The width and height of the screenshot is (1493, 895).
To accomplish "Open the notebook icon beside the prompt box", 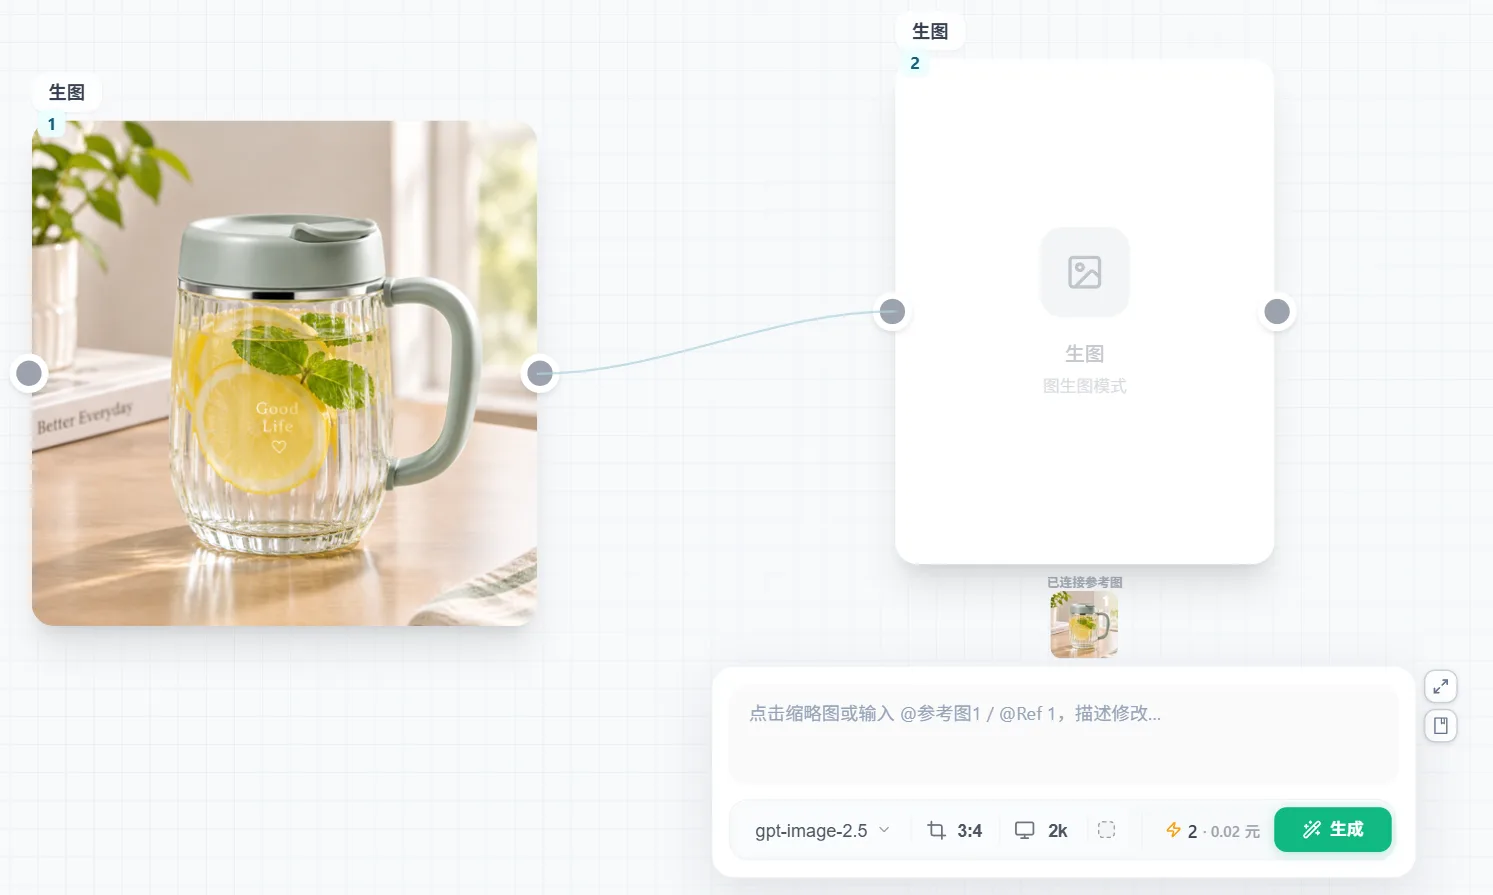I will pyautogui.click(x=1441, y=726).
